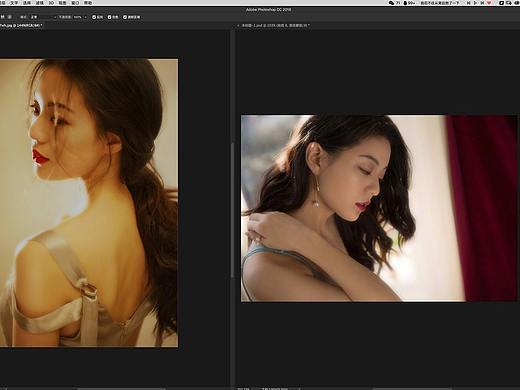This screenshot has height=390, width=520.
Task: Click the song title text in menu bar
Action: [439, 3]
